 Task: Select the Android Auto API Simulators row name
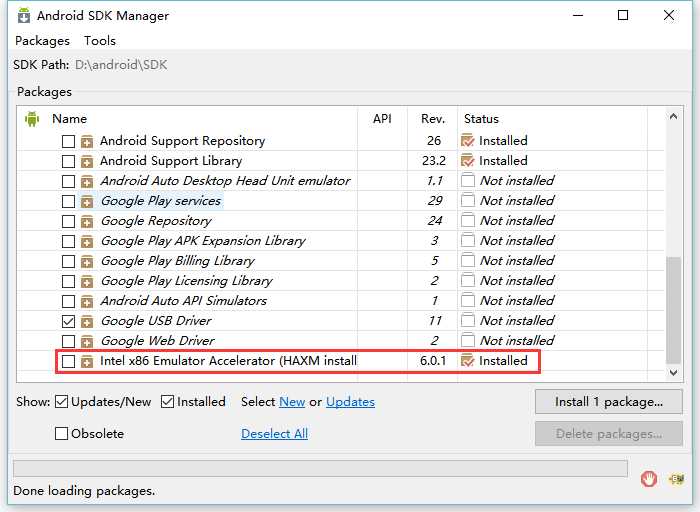click(x=183, y=300)
